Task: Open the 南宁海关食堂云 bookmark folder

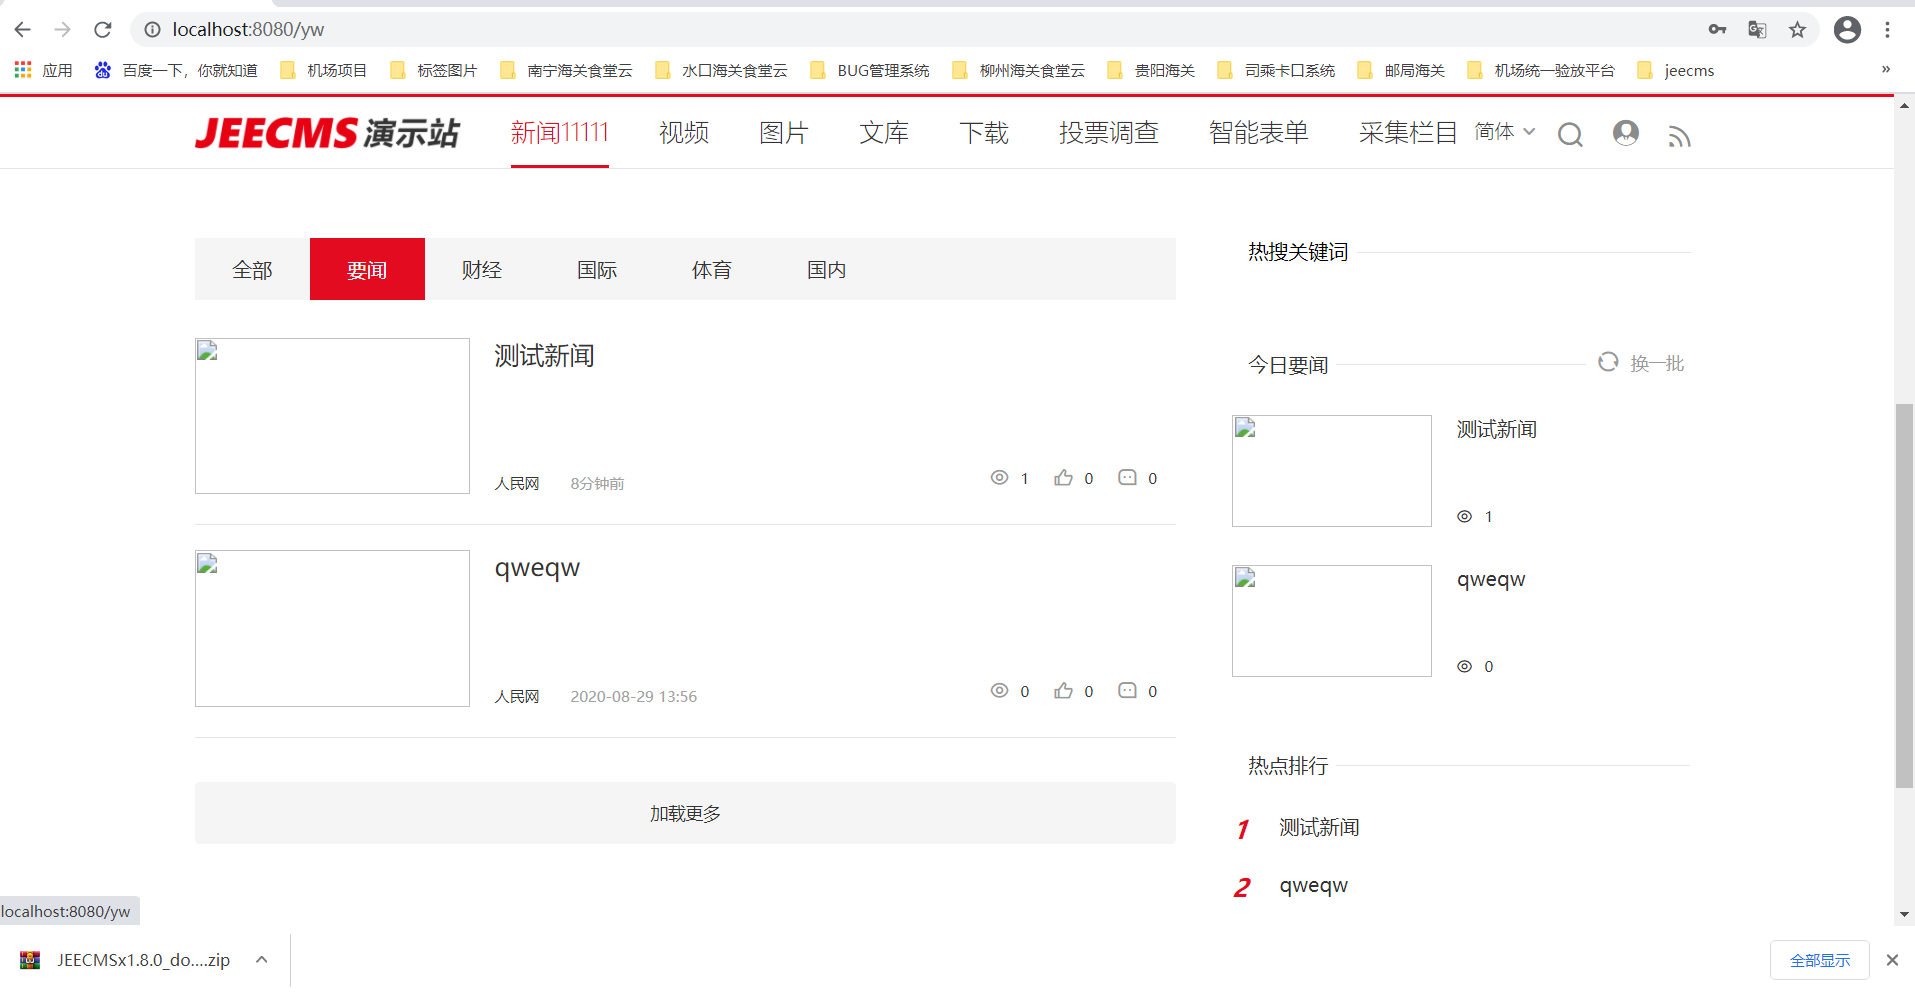Action: 566,70
